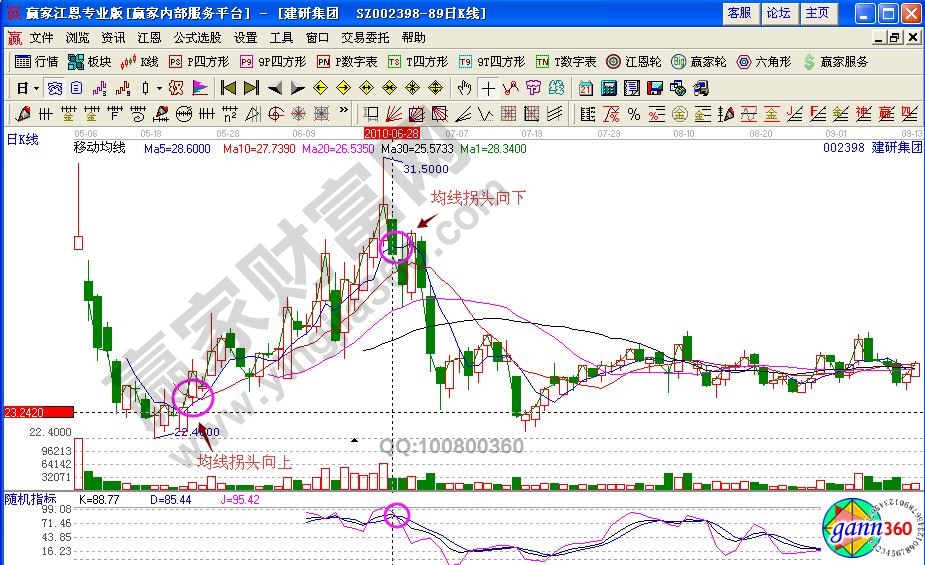Open the 公式选股 menu
The width and height of the screenshot is (925, 565).
[x=197, y=37]
